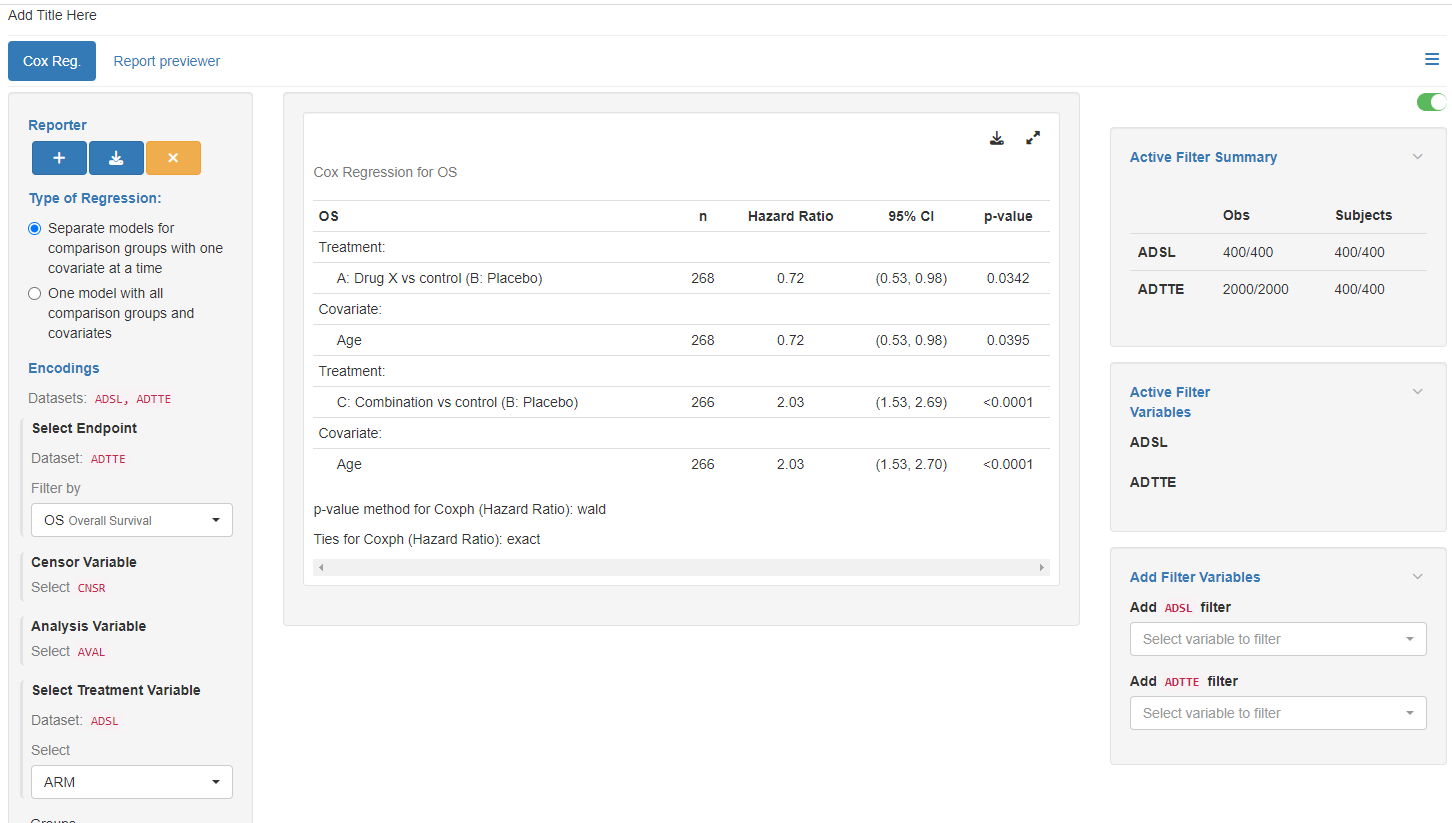The width and height of the screenshot is (1452, 823).
Task: Collapse the Active Filter Summary panel
Action: tap(1417, 156)
